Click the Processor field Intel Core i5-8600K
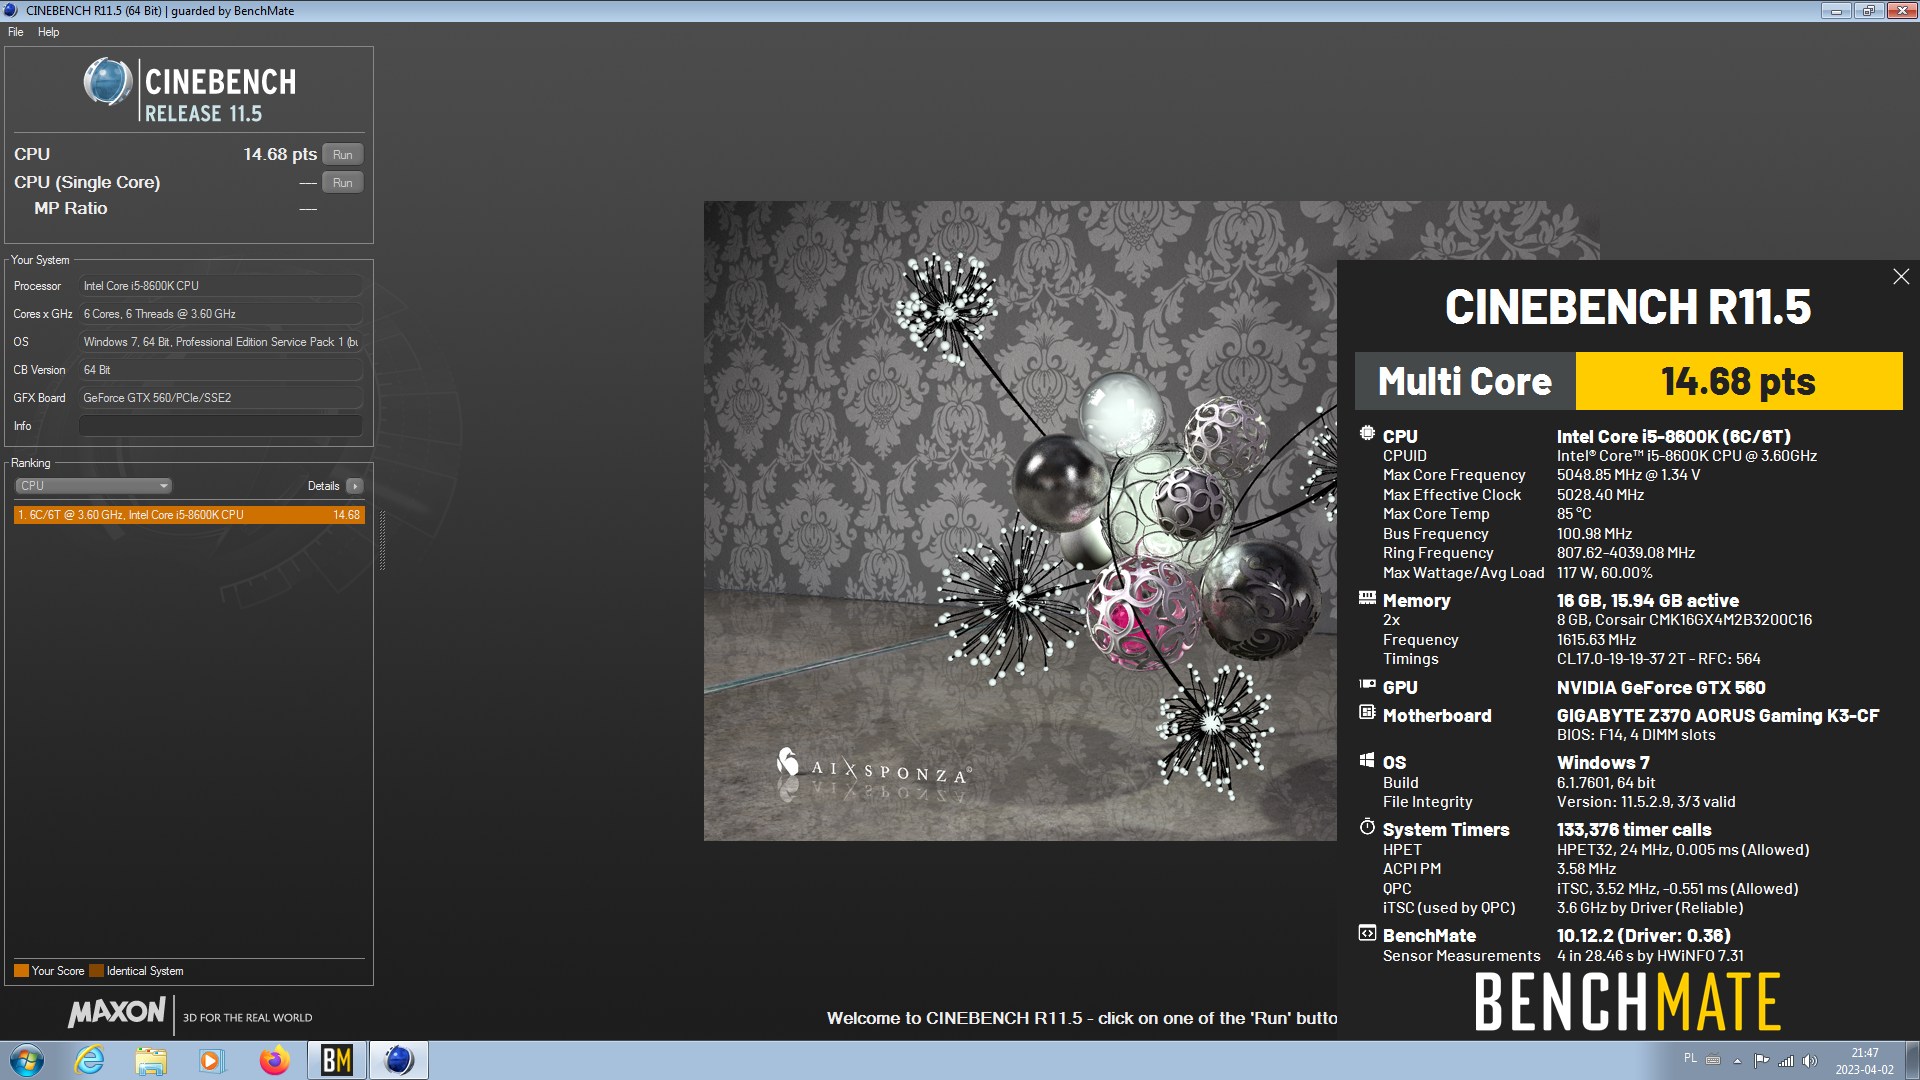Image resolution: width=1920 pixels, height=1080 pixels. click(x=220, y=286)
